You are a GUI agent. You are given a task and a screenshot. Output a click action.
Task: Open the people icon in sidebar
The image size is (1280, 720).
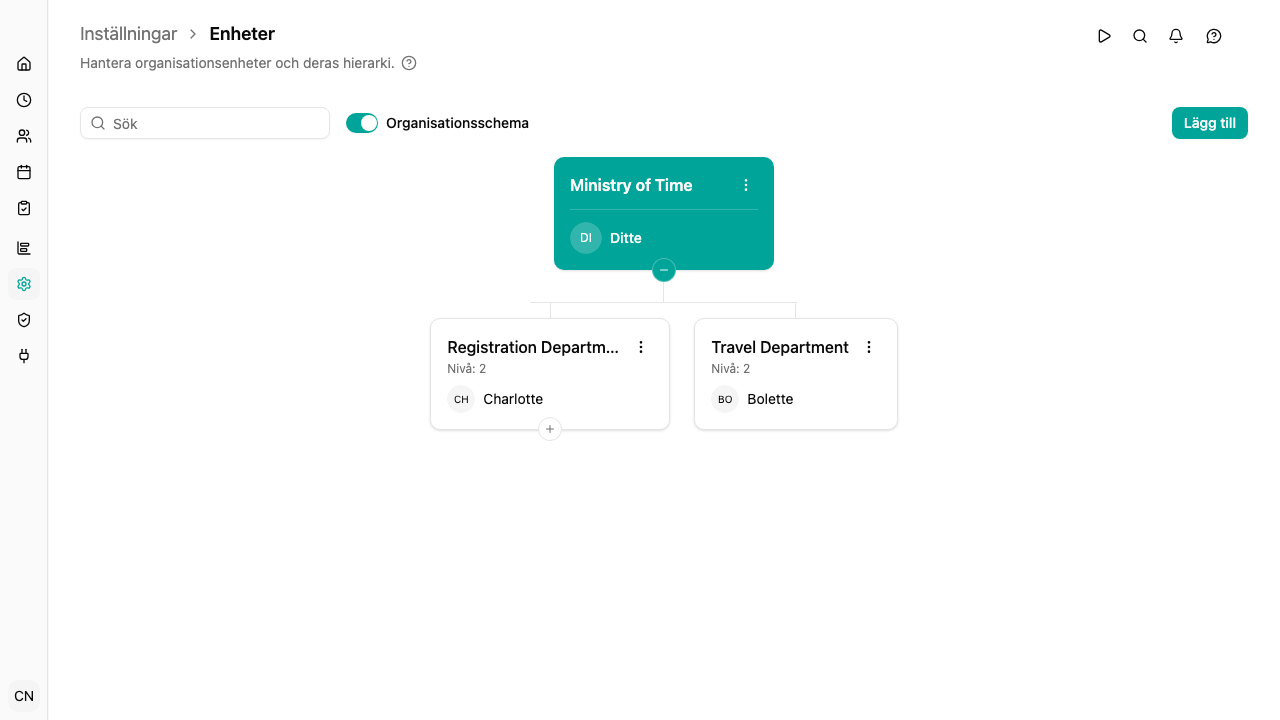point(24,136)
